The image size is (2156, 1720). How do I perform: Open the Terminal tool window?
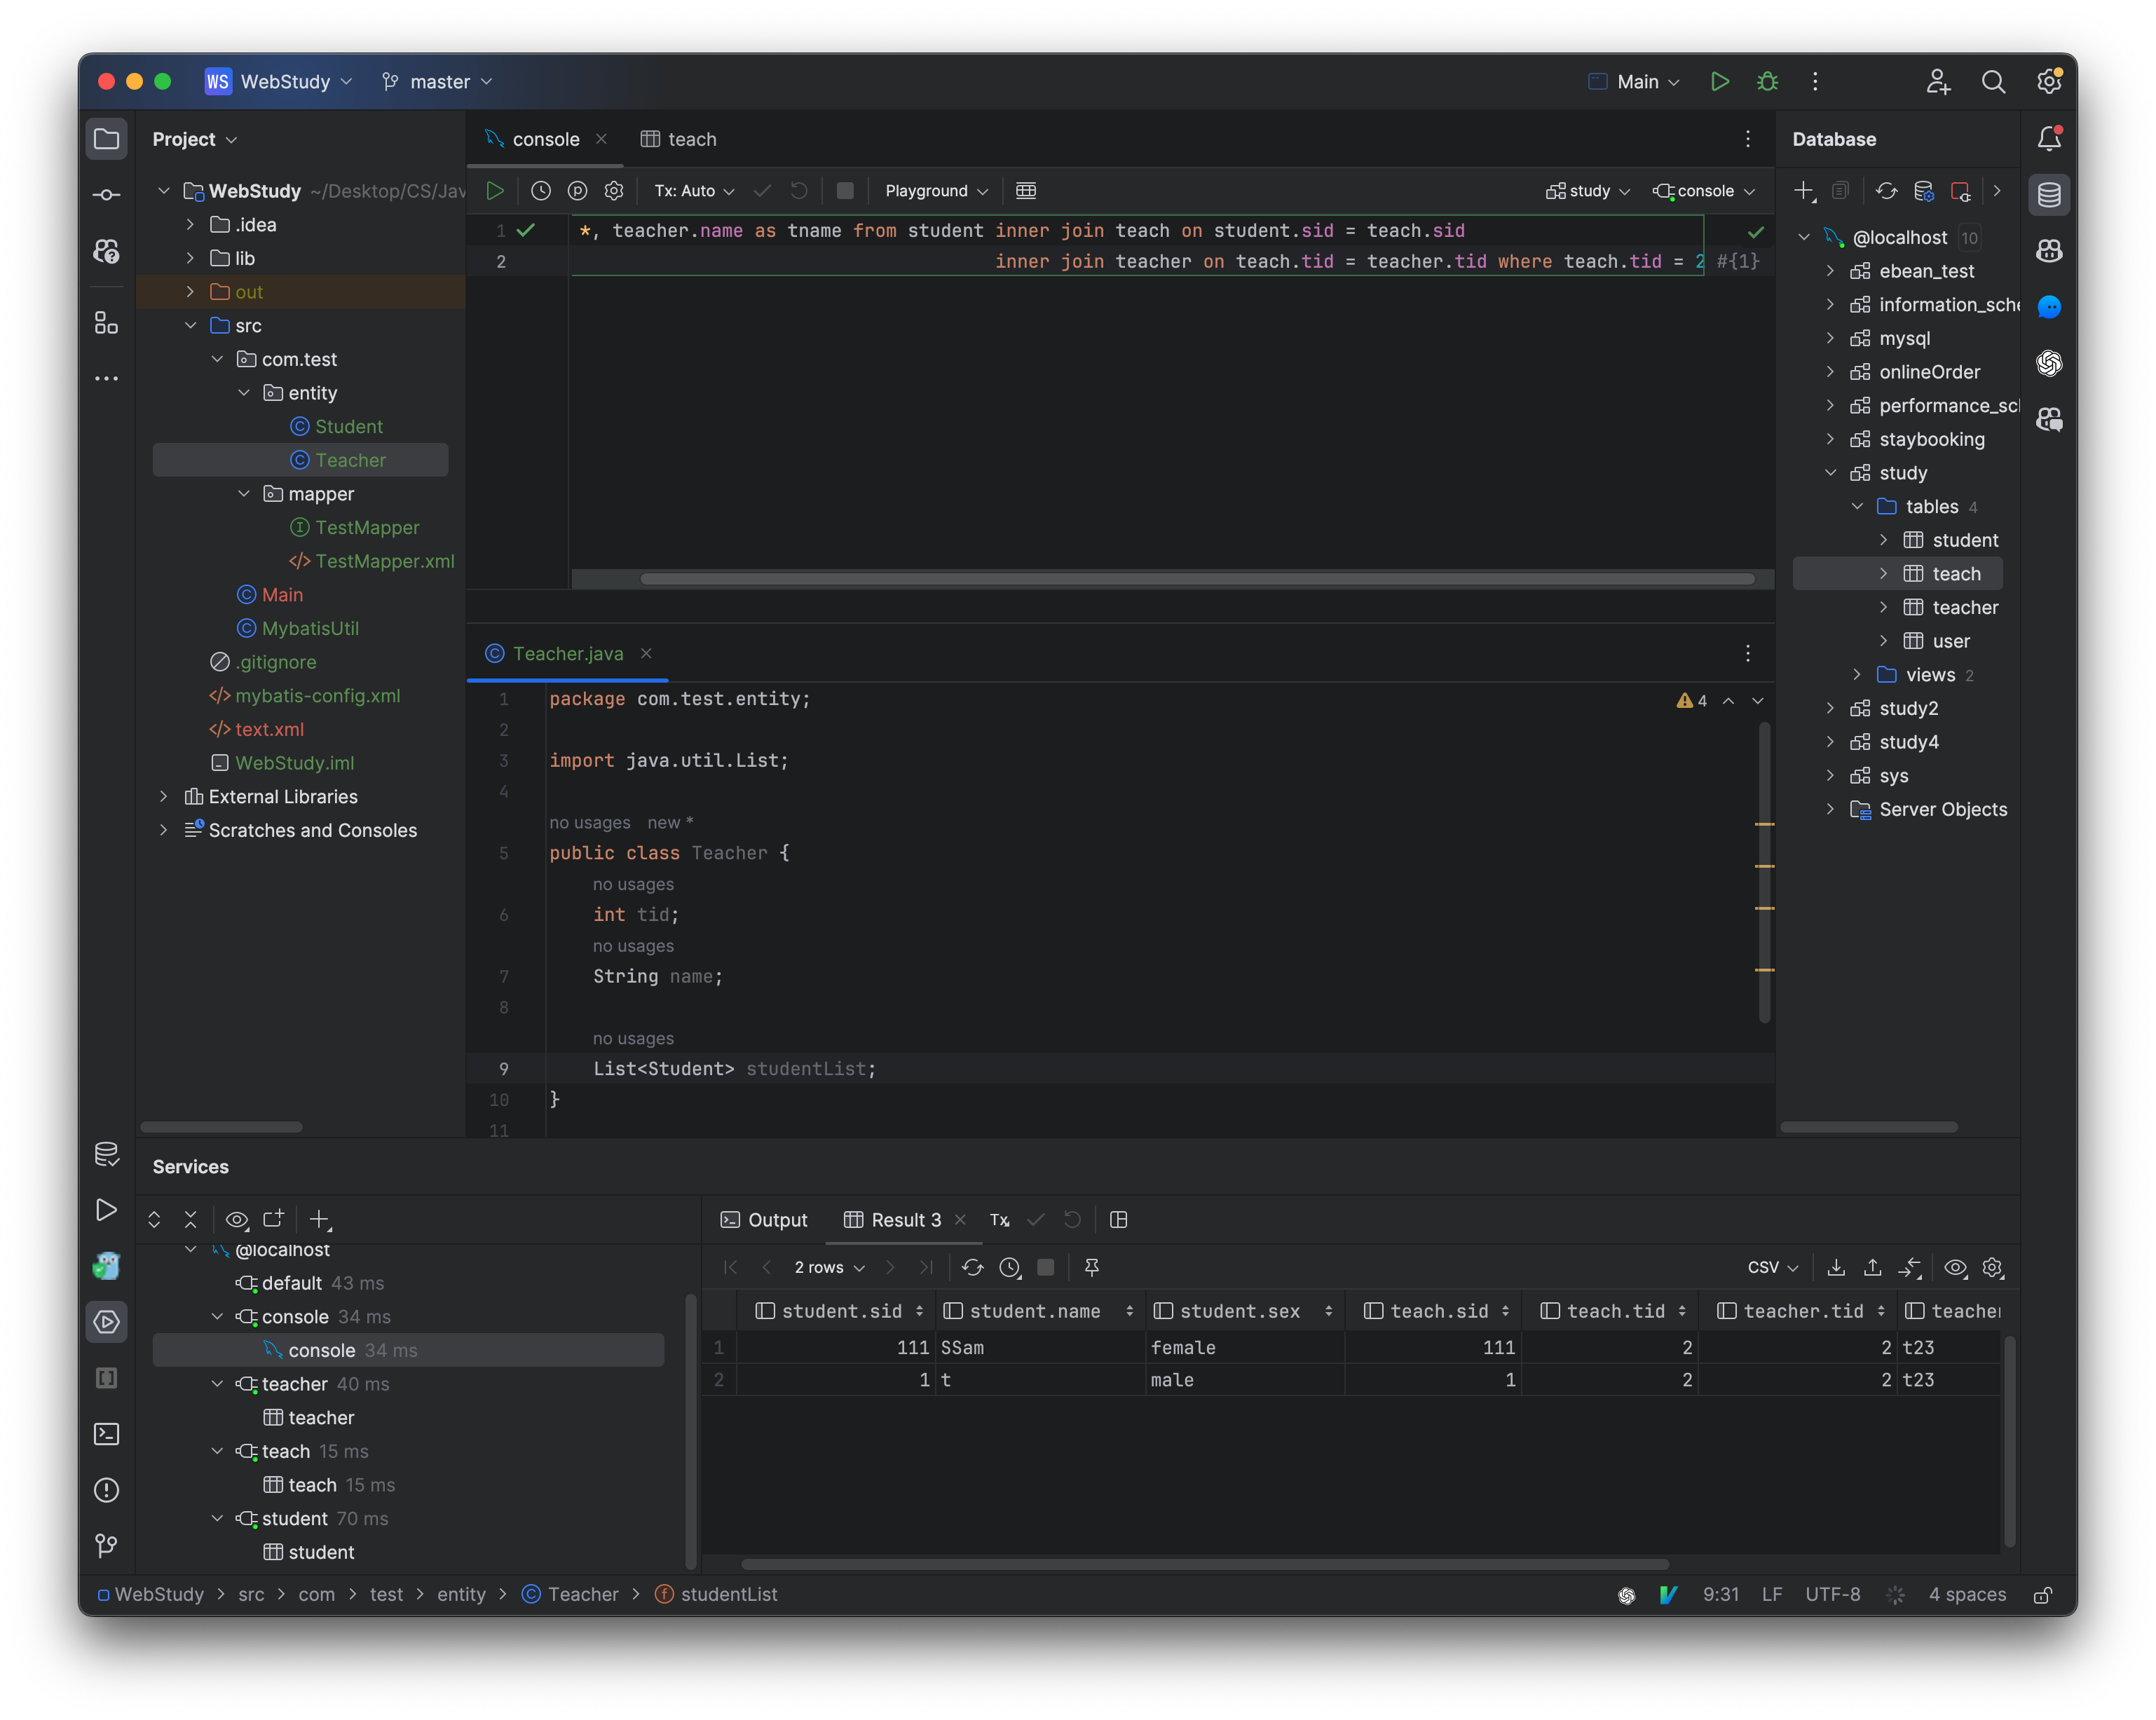(106, 1434)
